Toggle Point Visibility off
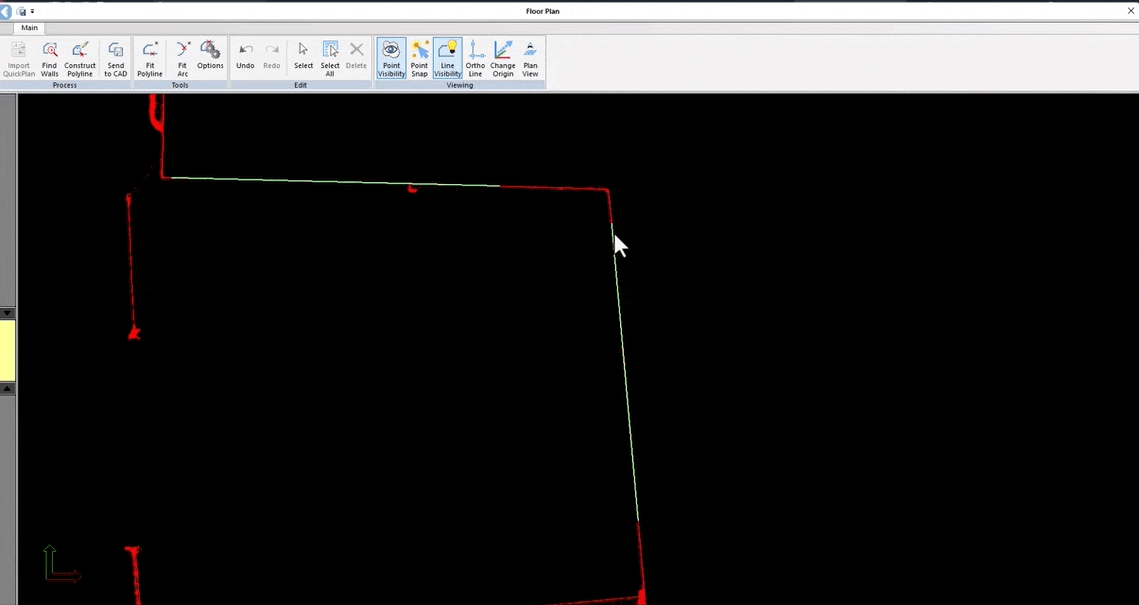Viewport: 1139px width, 605px height. click(391, 58)
